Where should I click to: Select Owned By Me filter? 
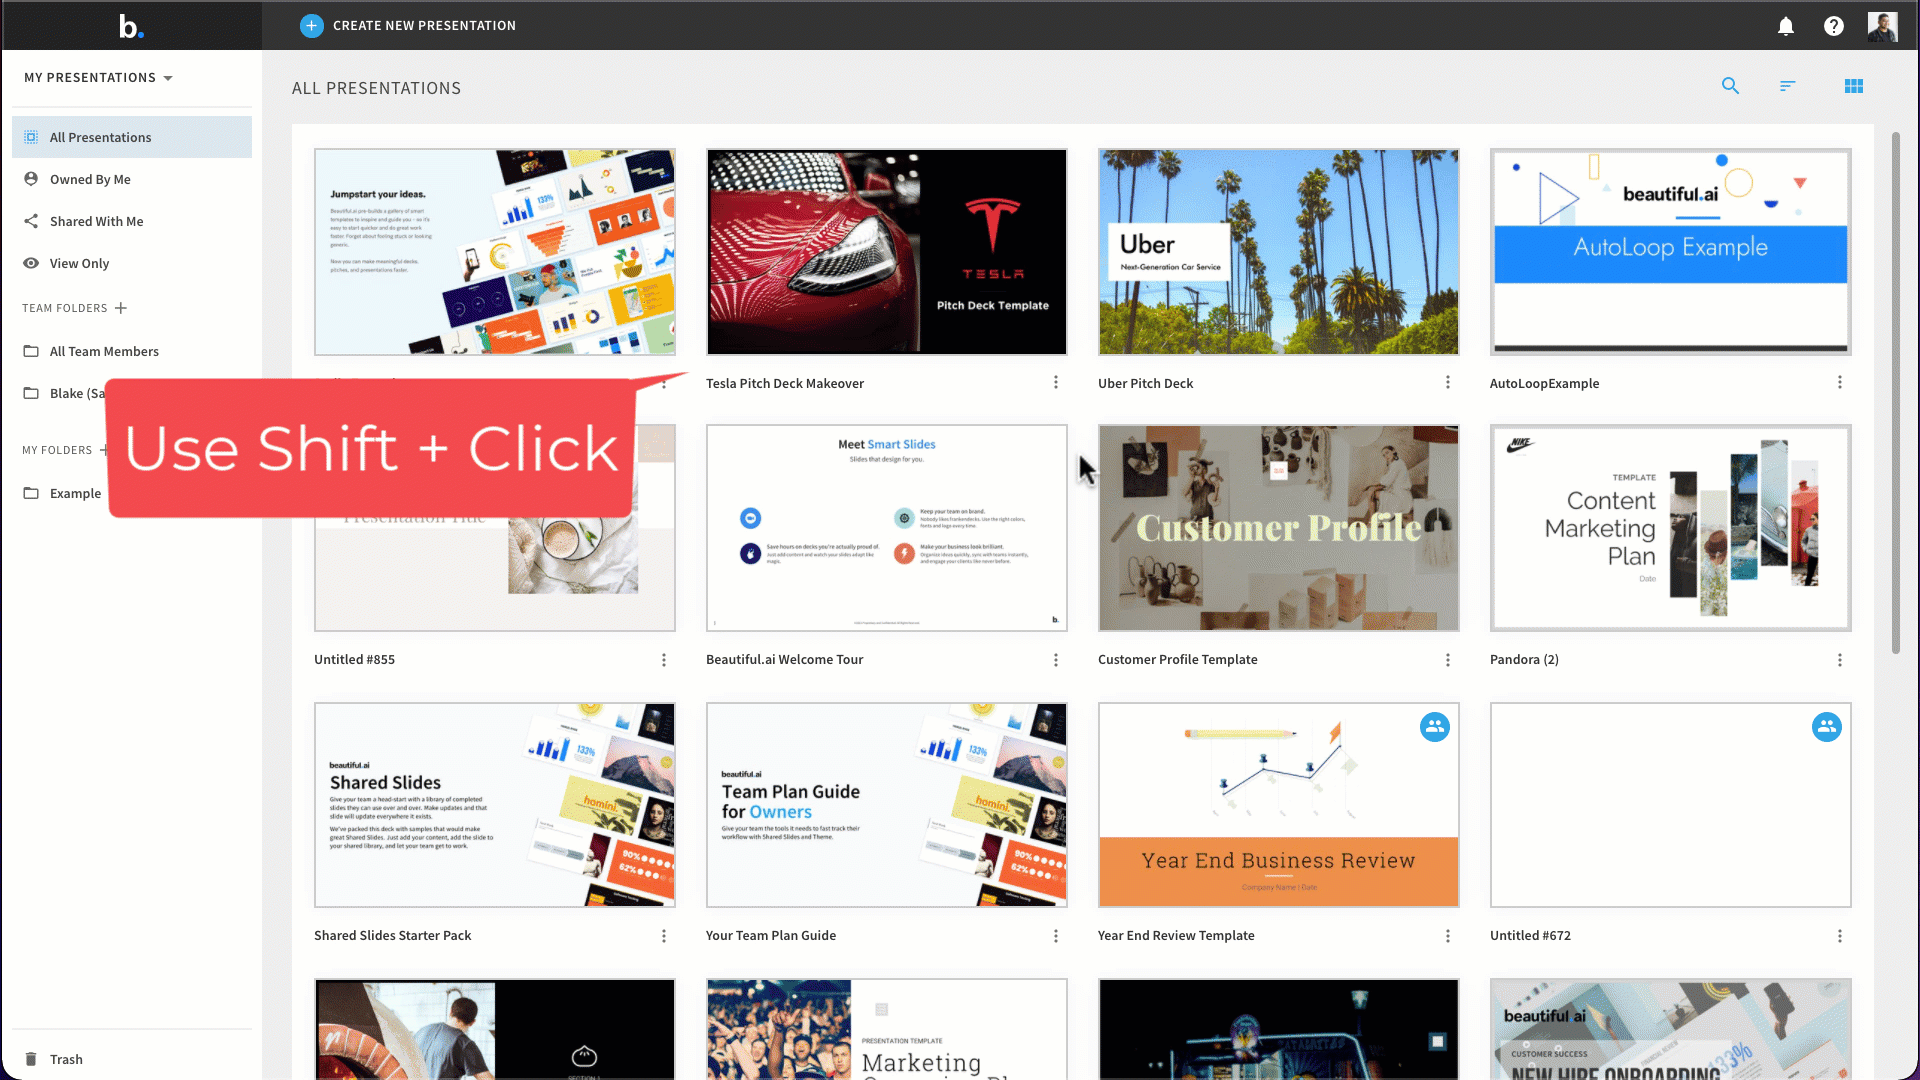coord(132,179)
